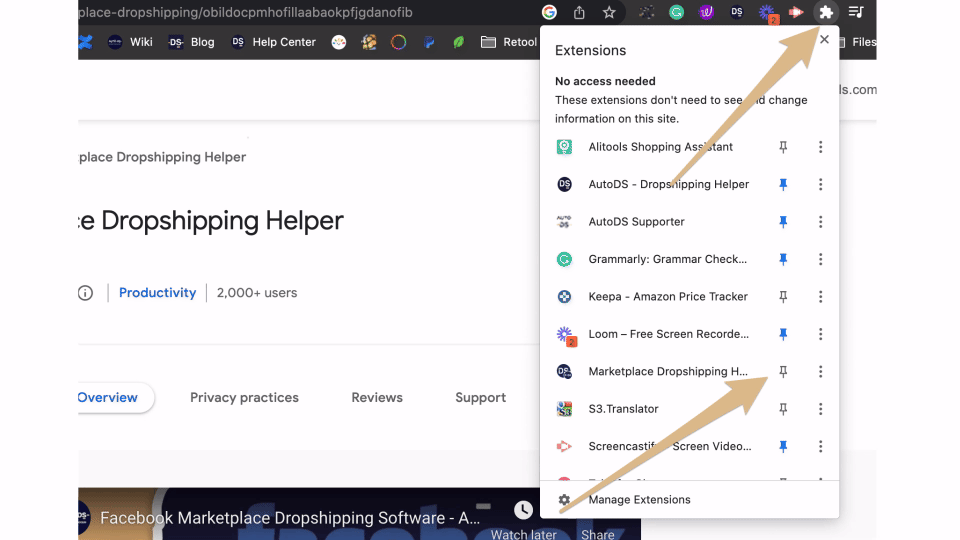Click the Google icon in the address bar

(x=549, y=12)
